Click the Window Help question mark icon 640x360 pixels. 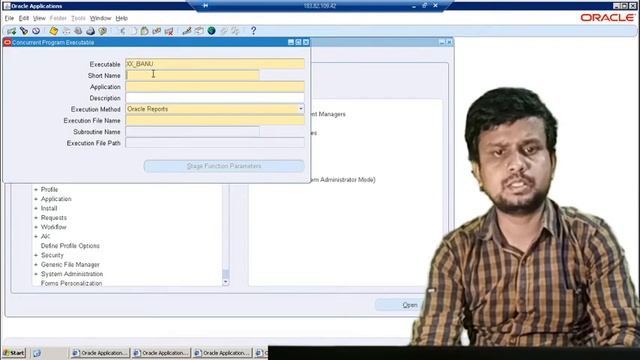point(253,31)
